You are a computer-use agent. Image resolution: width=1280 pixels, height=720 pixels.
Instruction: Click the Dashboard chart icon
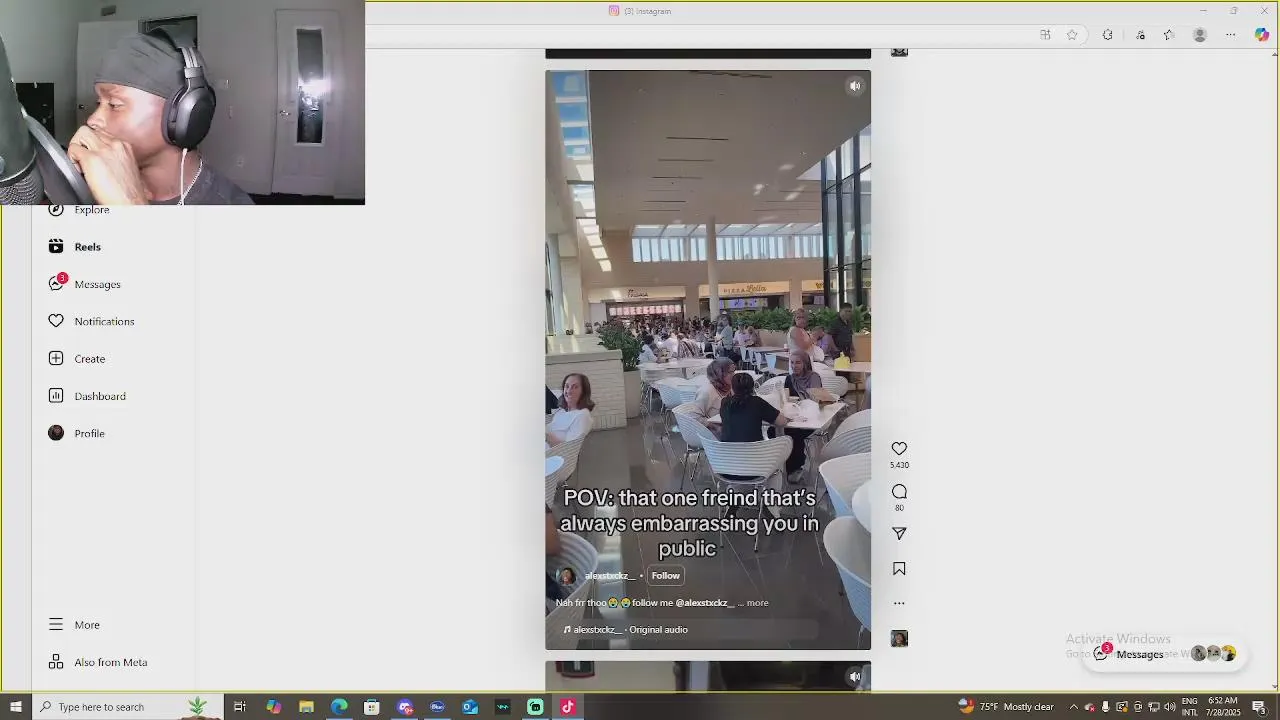click(x=56, y=396)
